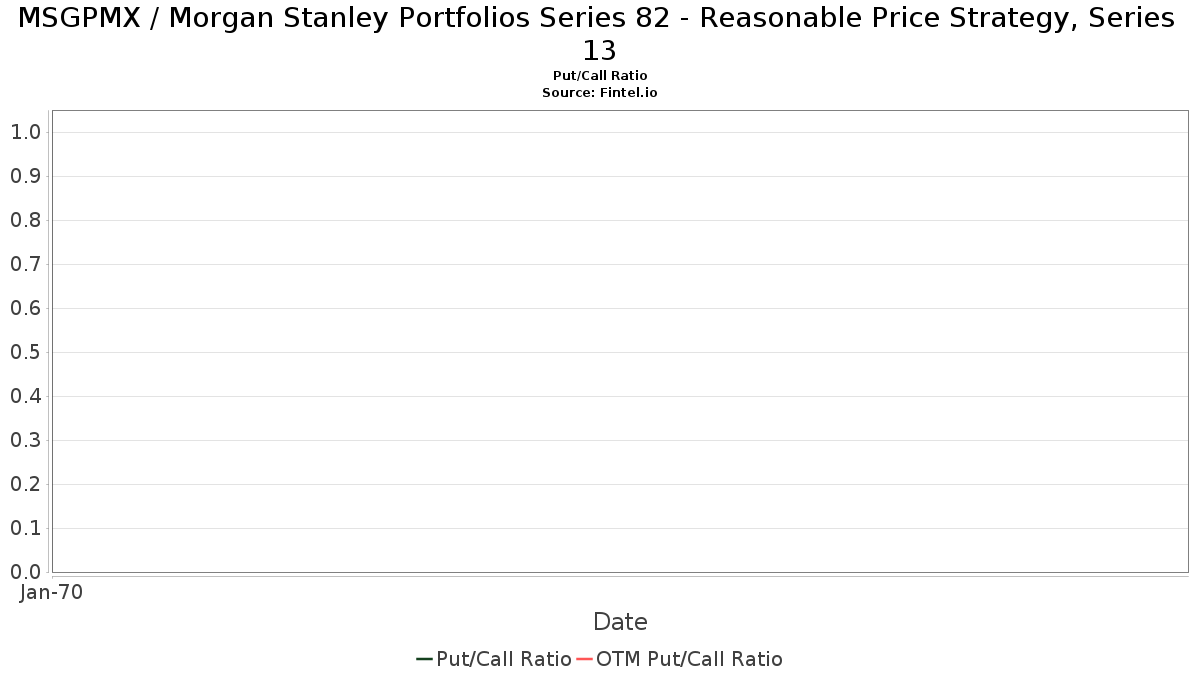Screen dimensions: 1200x675
Task: Open the Source: Fintel.io link
Action: click(600, 92)
